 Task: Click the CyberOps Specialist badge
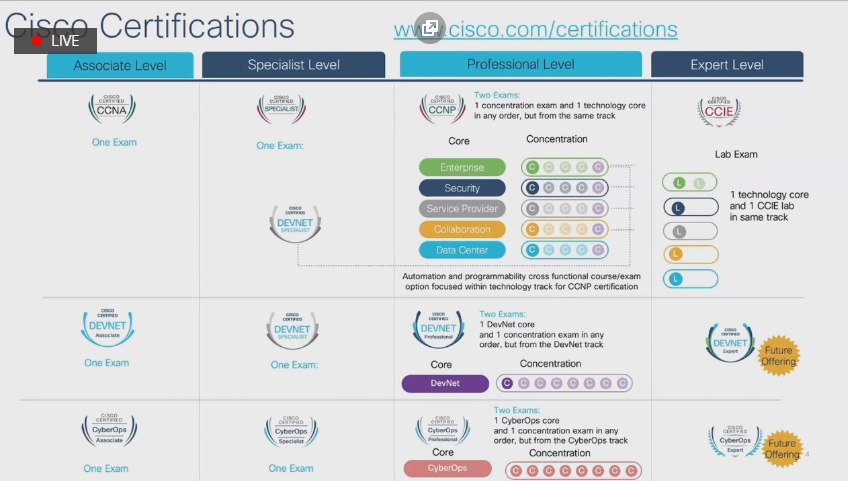click(x=291, y=431)
